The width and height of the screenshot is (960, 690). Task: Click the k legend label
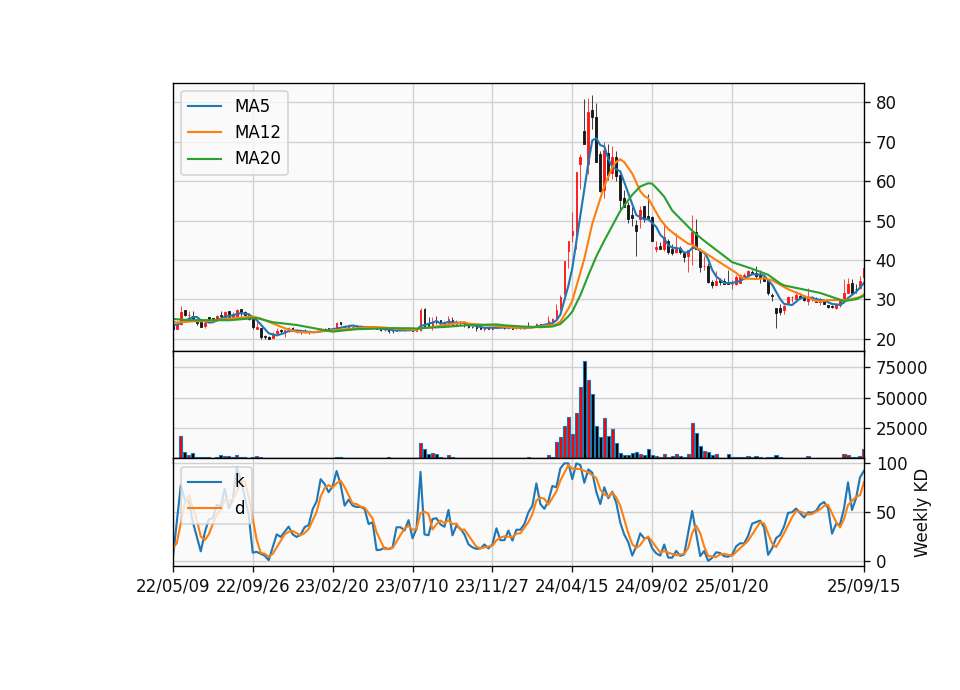239,481
